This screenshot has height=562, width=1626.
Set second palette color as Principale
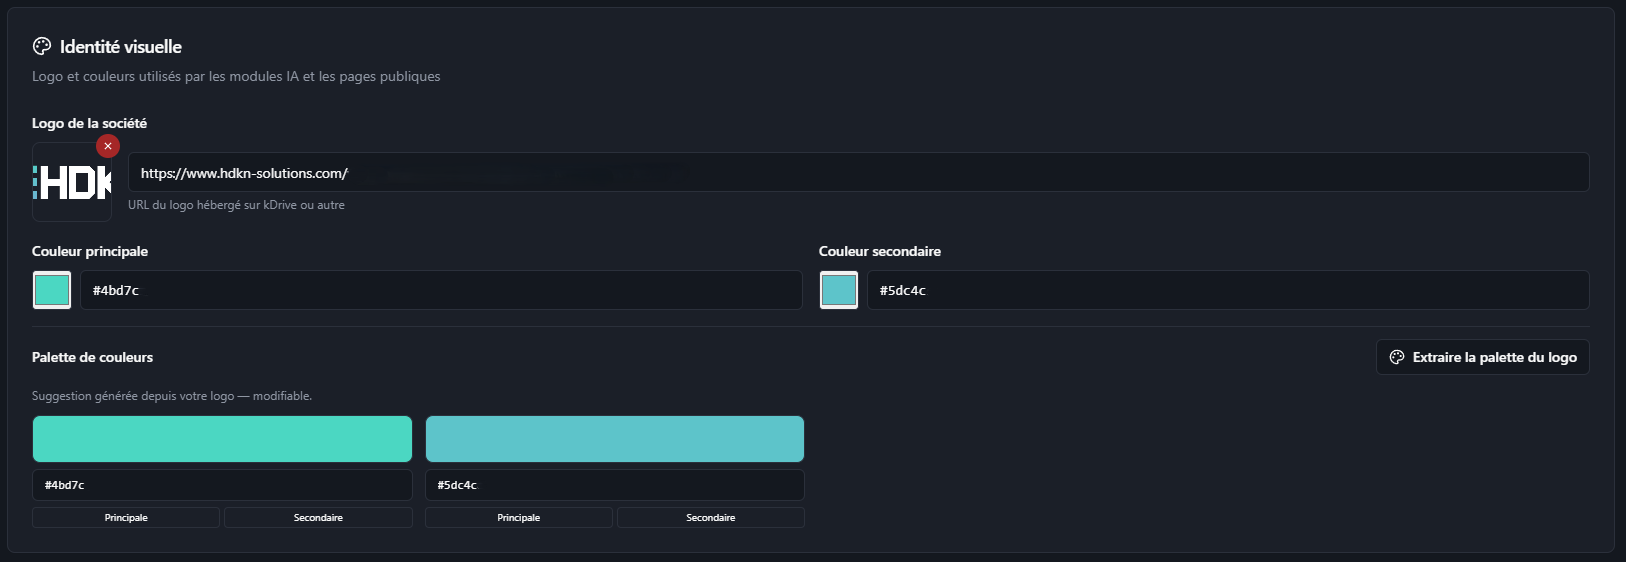point(518,517)
